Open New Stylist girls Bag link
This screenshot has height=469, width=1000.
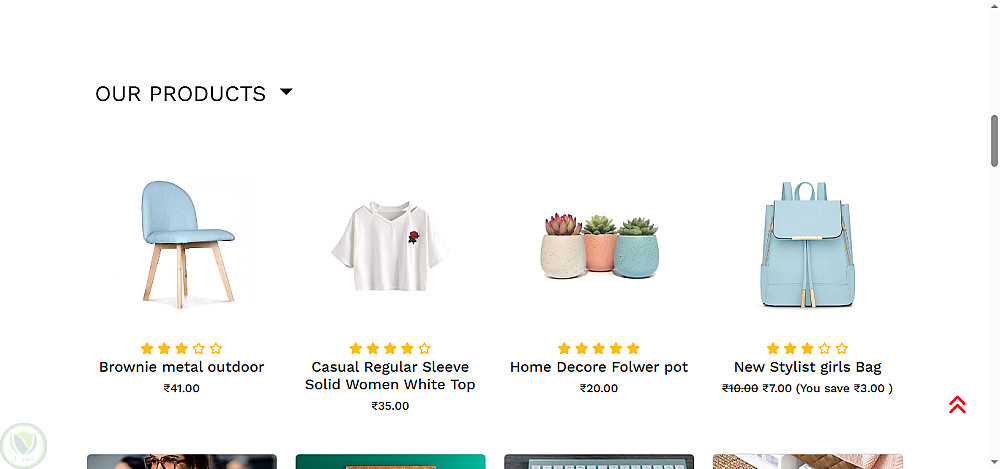click(807, 367)
